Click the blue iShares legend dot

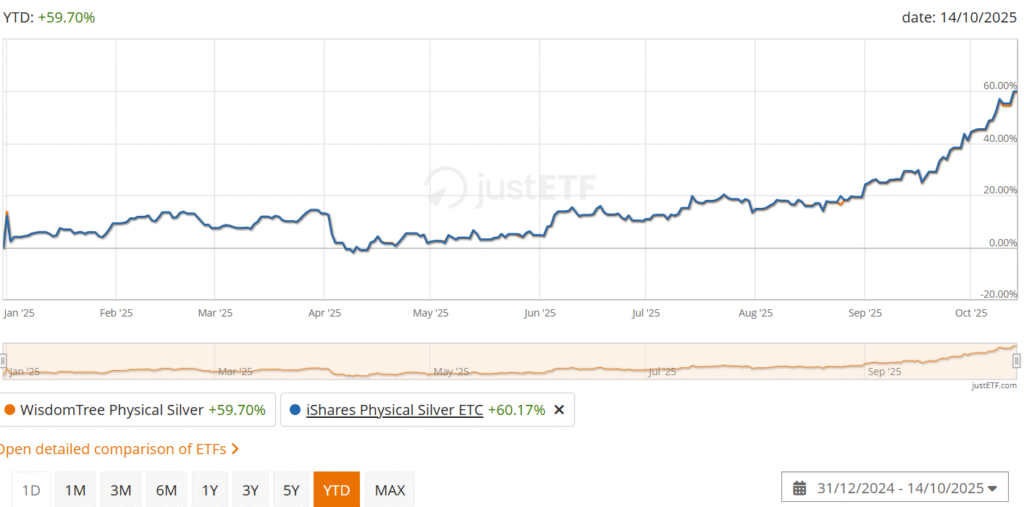(x=295, y=410)
